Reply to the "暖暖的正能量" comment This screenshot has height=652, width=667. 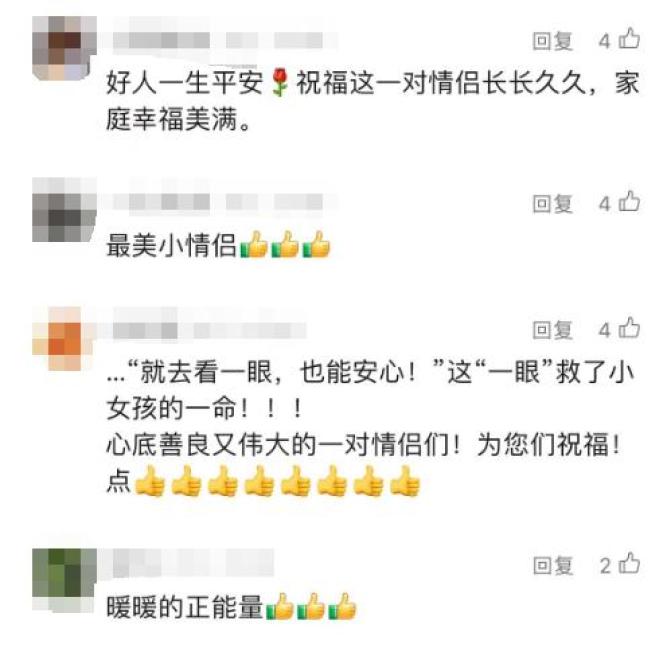[x=553, y=566]
